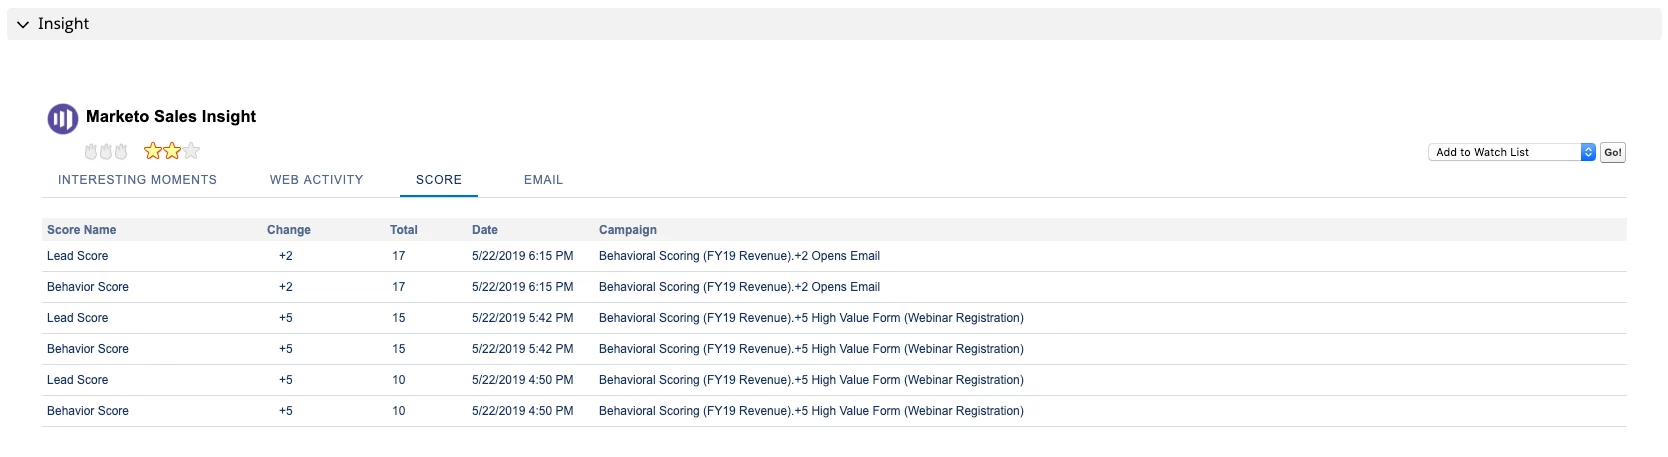
Task: Open the Add to Watch List dropdown
Action: [x=1511, y=152]
